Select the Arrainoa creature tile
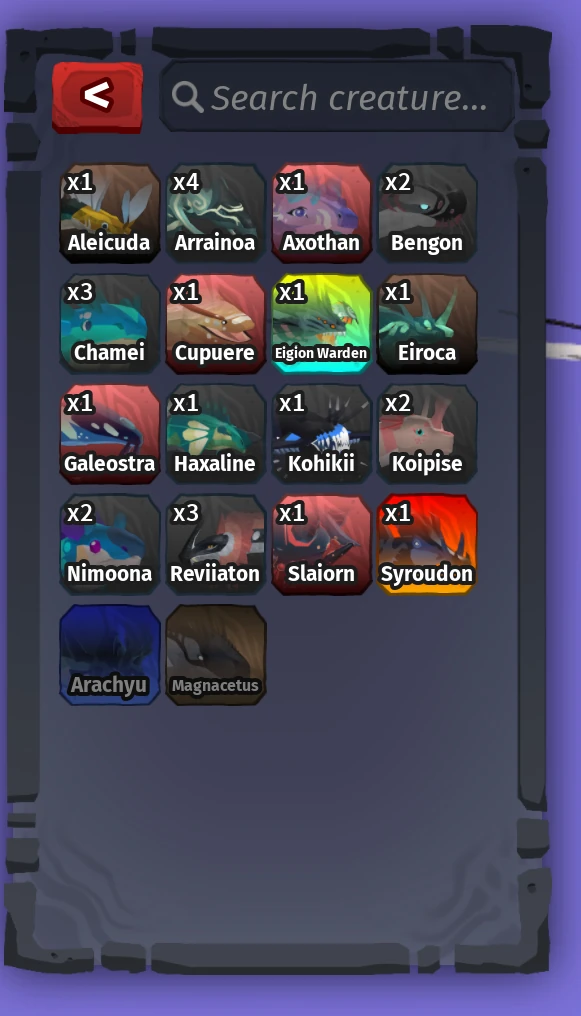581x1016 pixels. pos(216,213)
